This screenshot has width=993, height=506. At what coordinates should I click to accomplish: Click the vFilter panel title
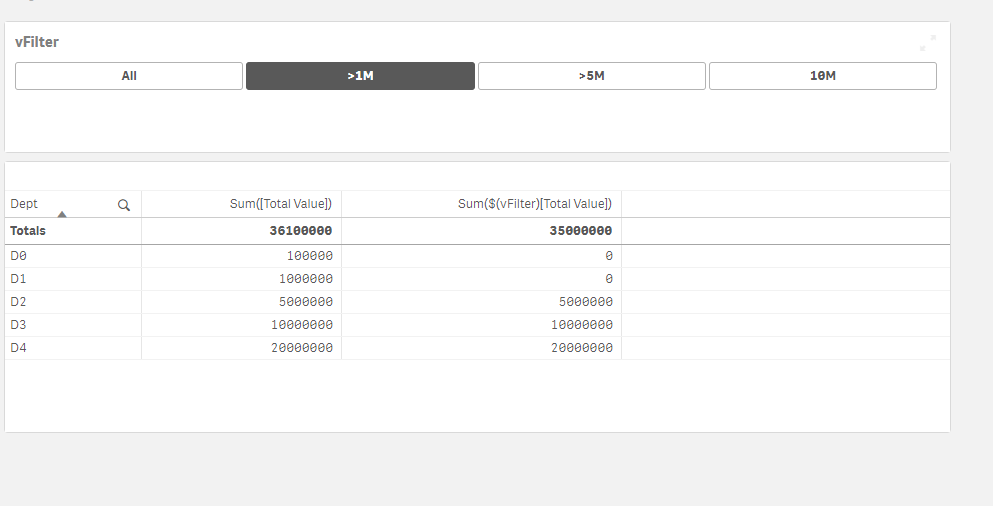point(37,42)
